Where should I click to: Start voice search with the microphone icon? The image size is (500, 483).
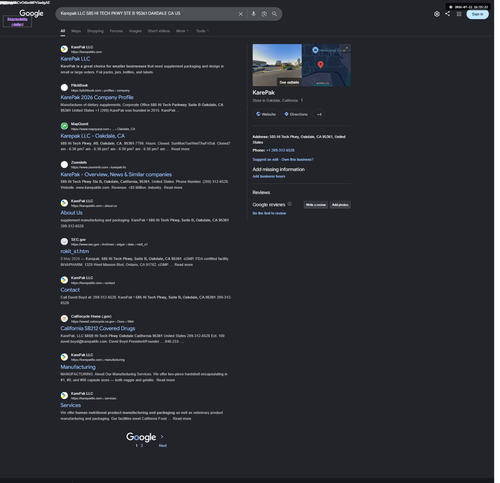tap(253, 14)
